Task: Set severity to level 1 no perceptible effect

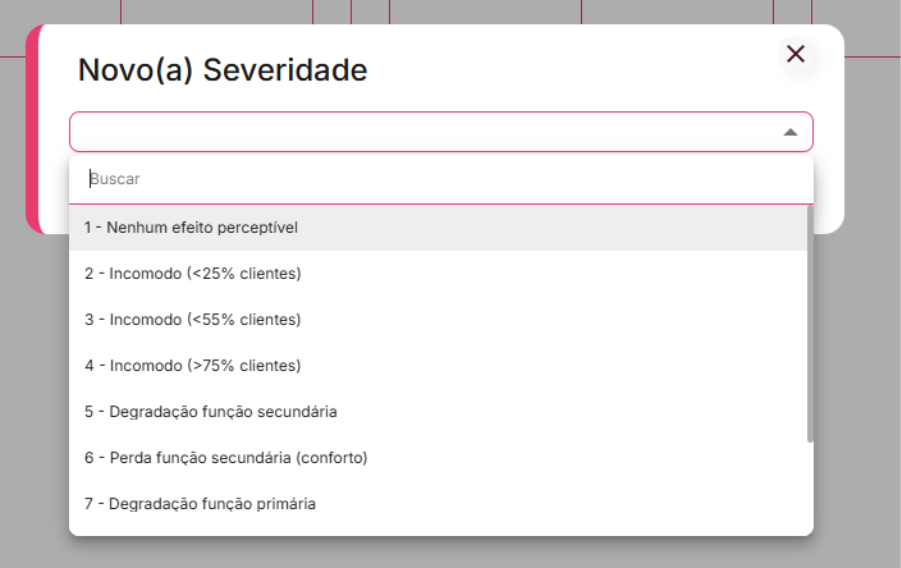Action: [191, 228]
